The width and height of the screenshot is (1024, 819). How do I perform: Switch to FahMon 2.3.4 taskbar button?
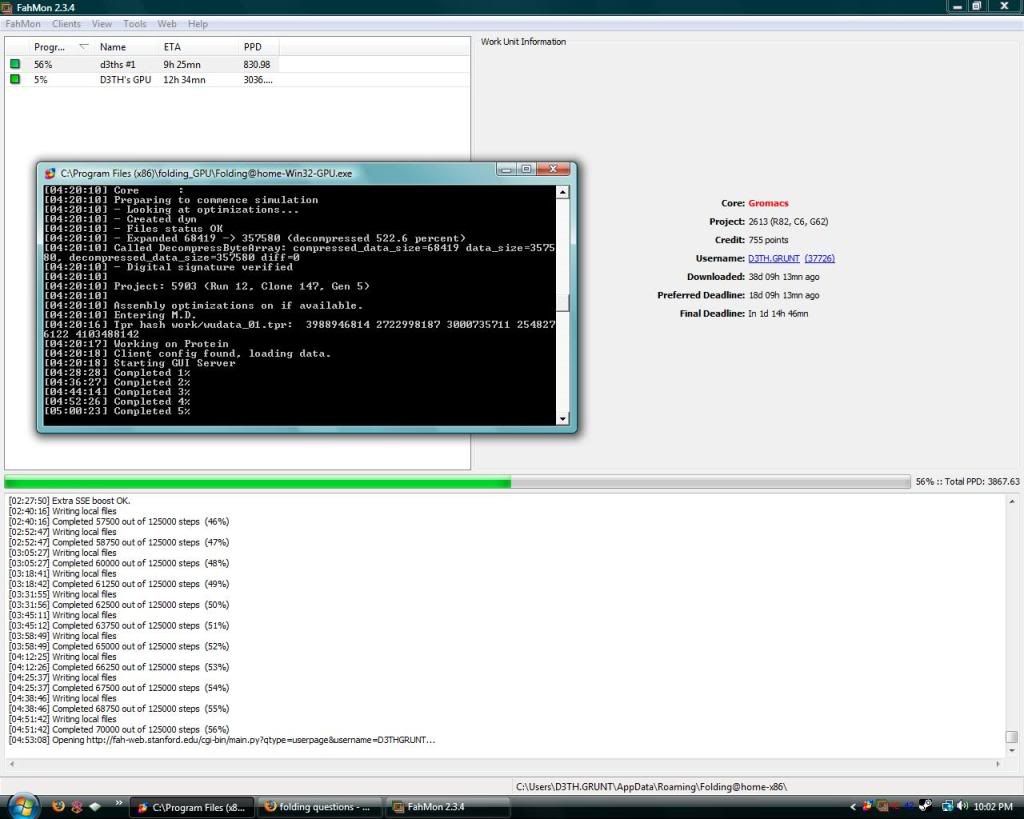click(x=447, y=807)
